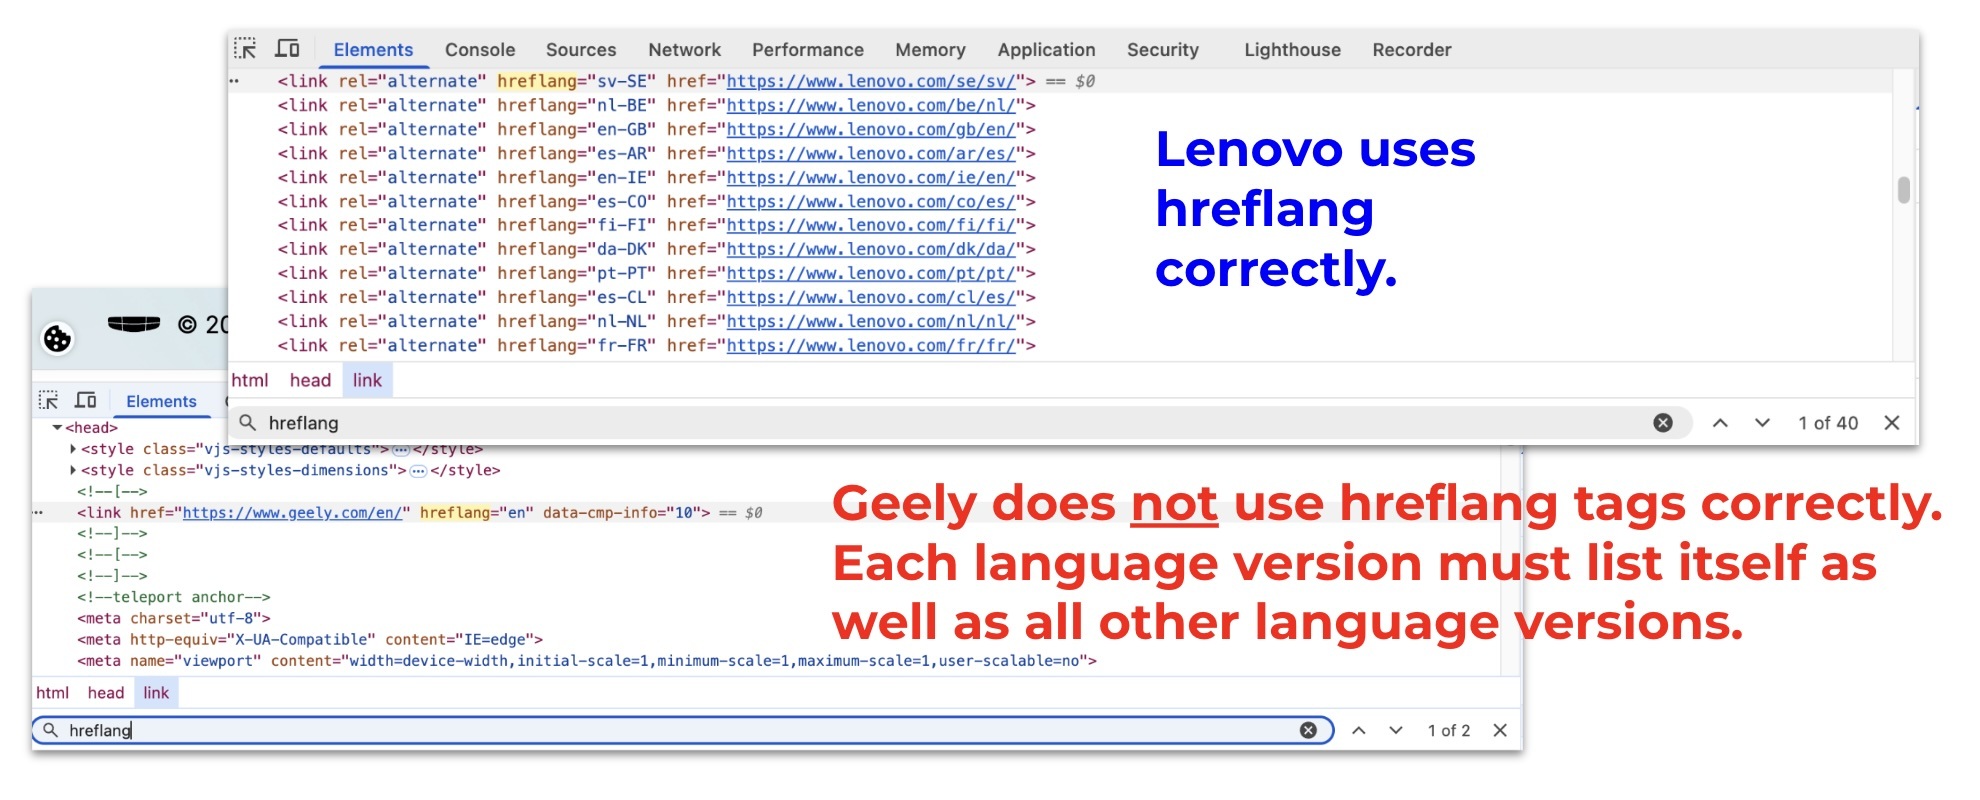Go to previous match in Geely search
The image size is (1980, 800).
coord(1359,730)
